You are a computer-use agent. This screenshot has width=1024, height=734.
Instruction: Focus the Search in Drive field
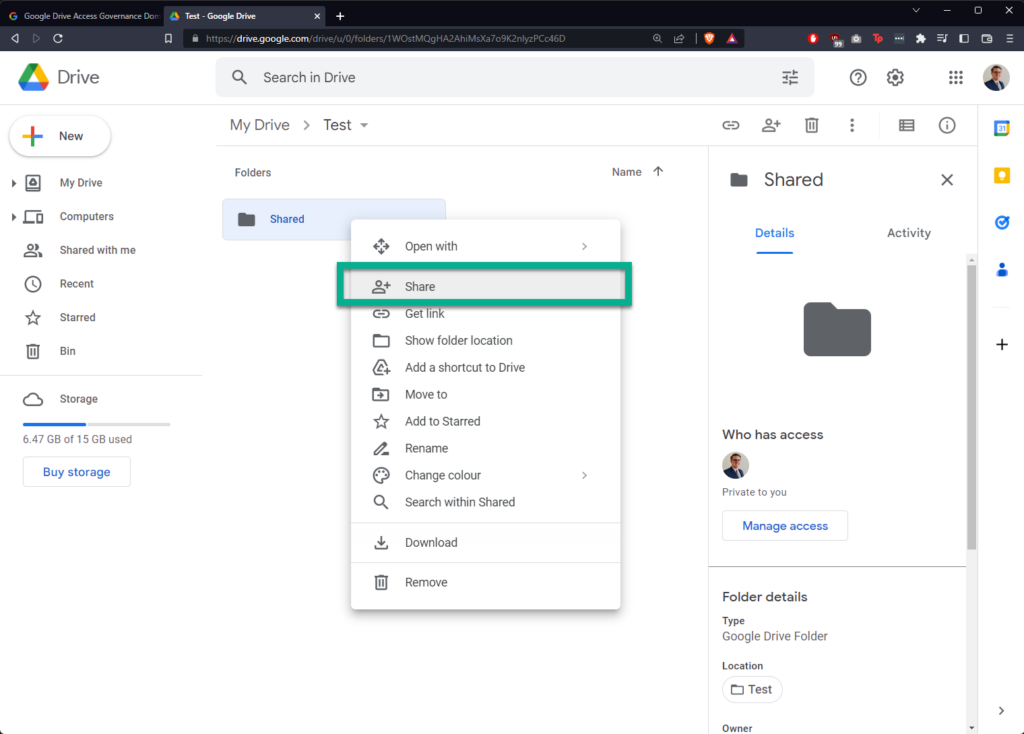pyautogui.click(x=515, y=78)
